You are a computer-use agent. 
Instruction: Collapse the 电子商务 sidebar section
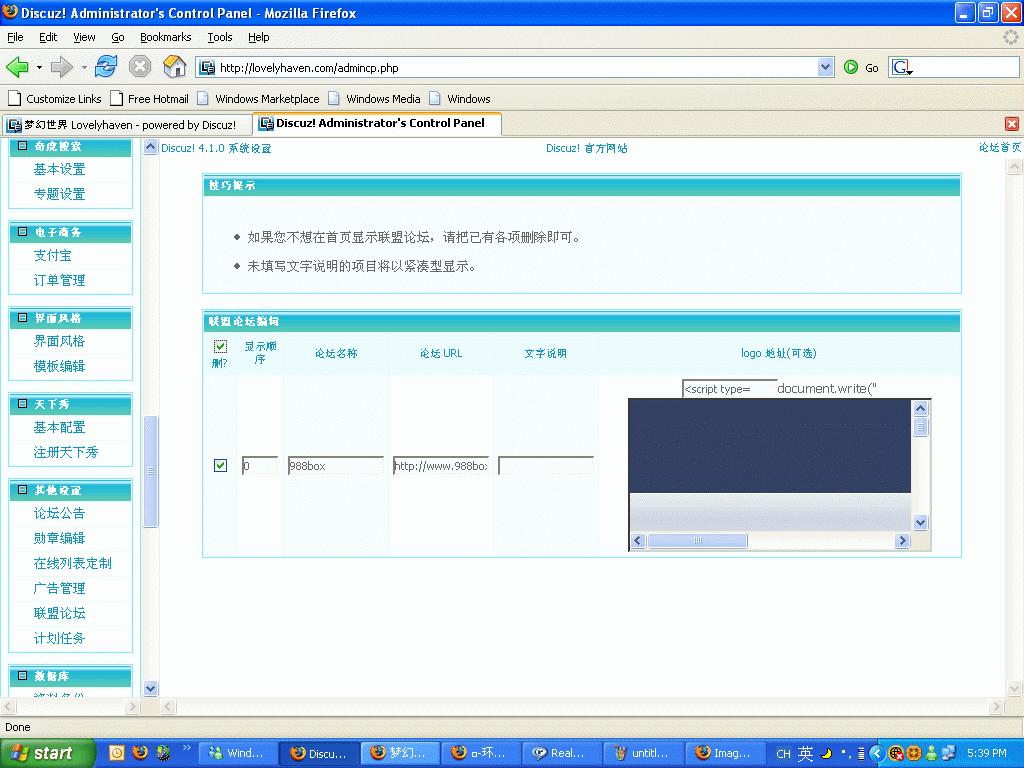click(x=22, y=232)
